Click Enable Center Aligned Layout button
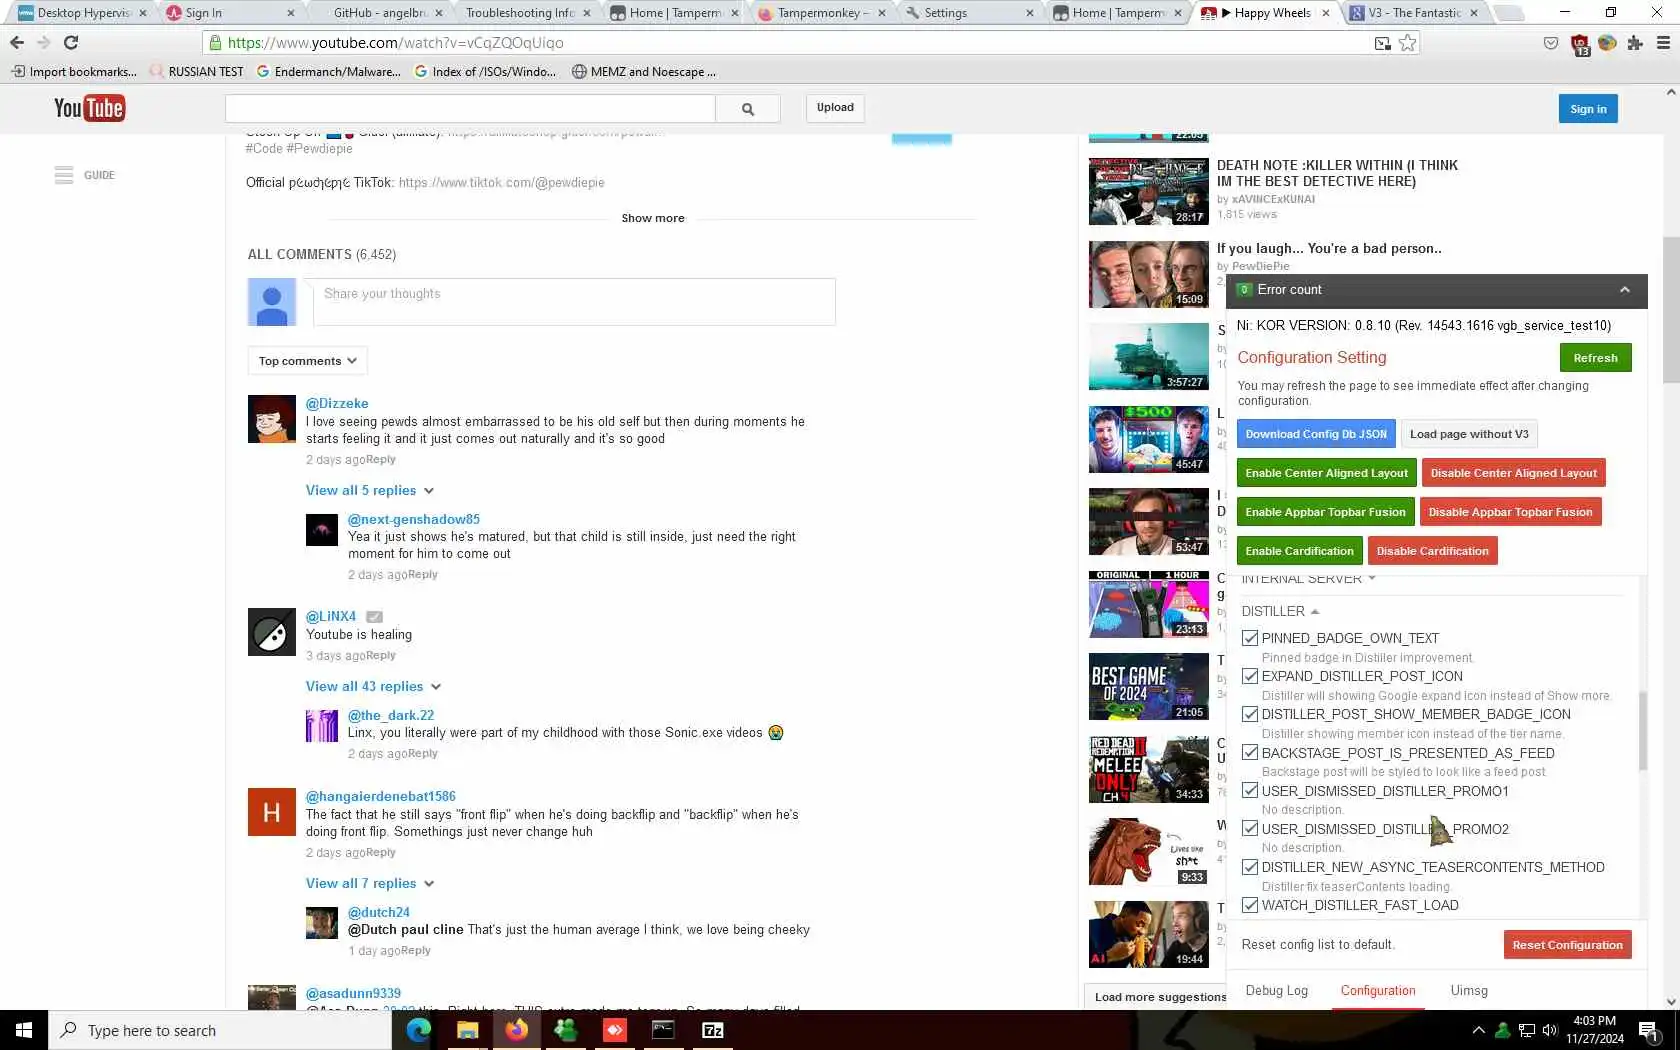Viewport: 1680px width, 1050px height. [1326, 473]
